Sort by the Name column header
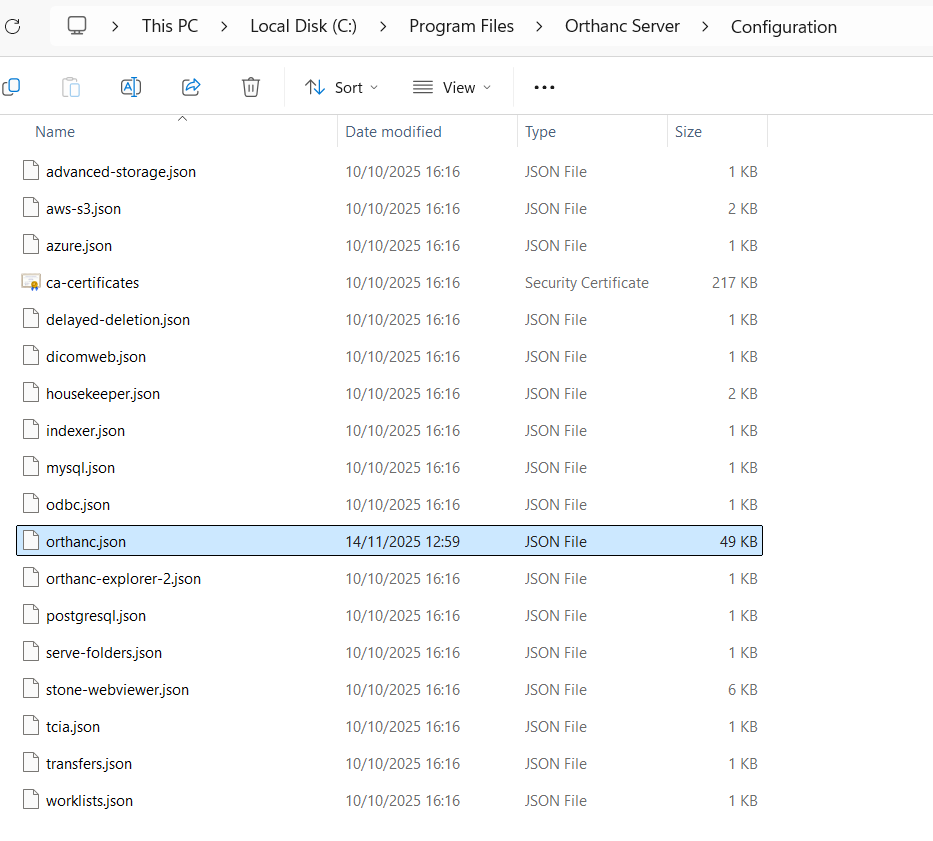This screenshot has width=933, height=841. point(55,132)
